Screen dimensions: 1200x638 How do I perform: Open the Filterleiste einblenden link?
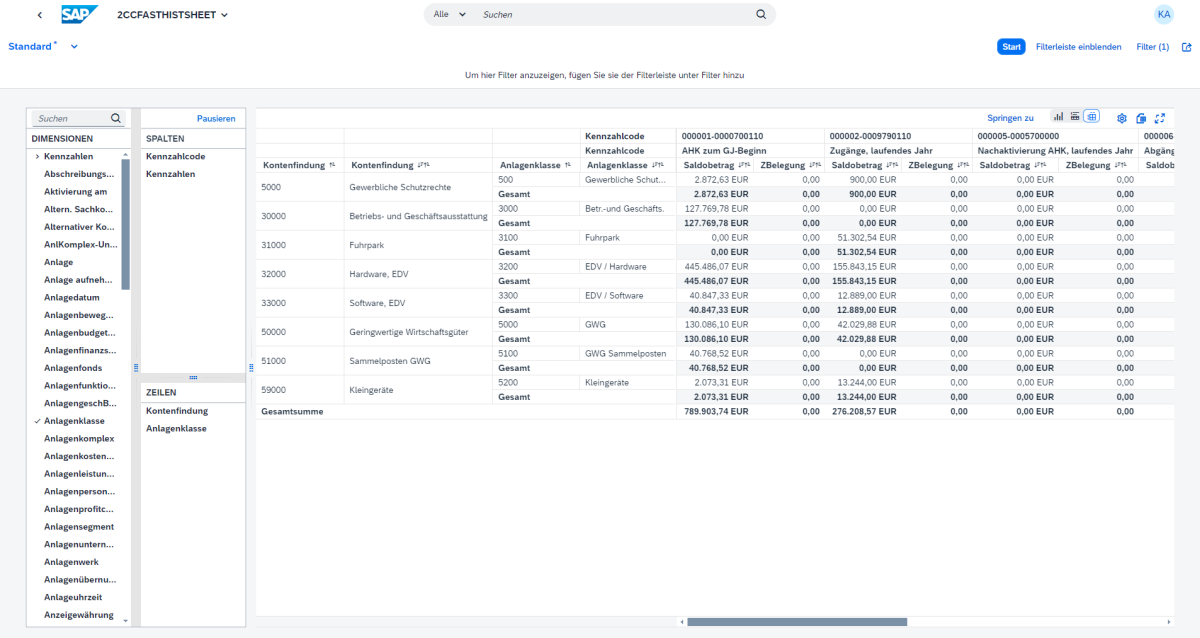(x=1078, y=46)
